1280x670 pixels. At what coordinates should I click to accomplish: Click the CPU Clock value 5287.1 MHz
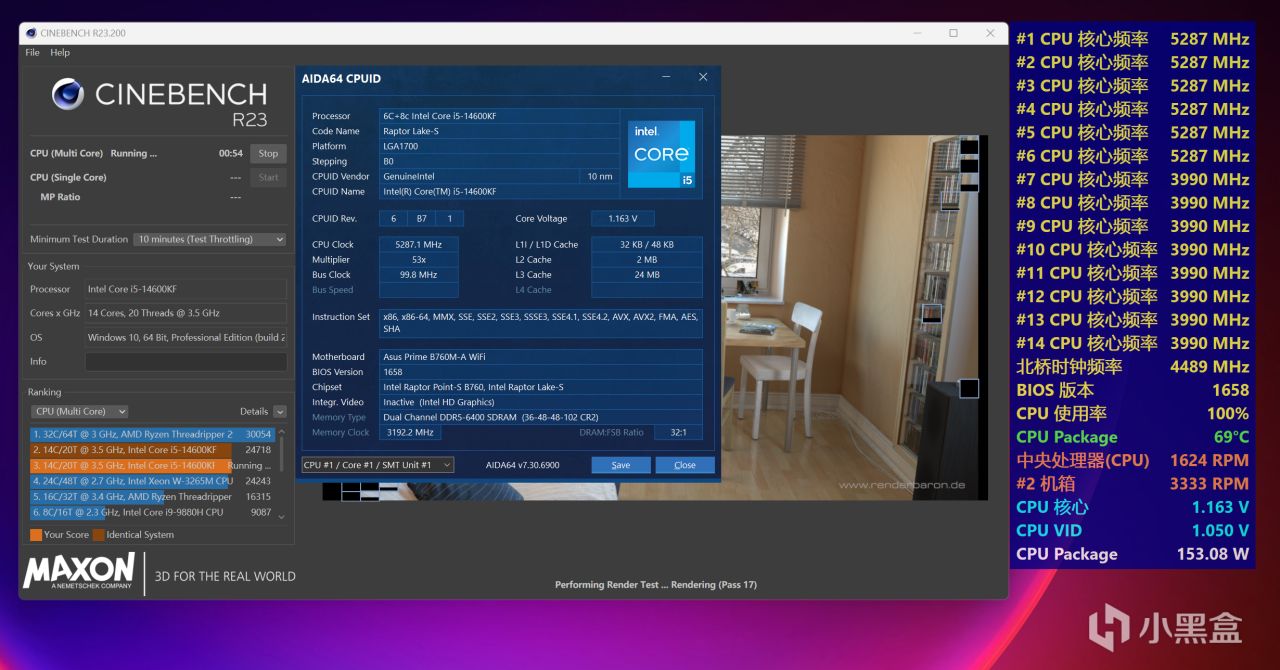pyautogui.click(x=418, y=244)
